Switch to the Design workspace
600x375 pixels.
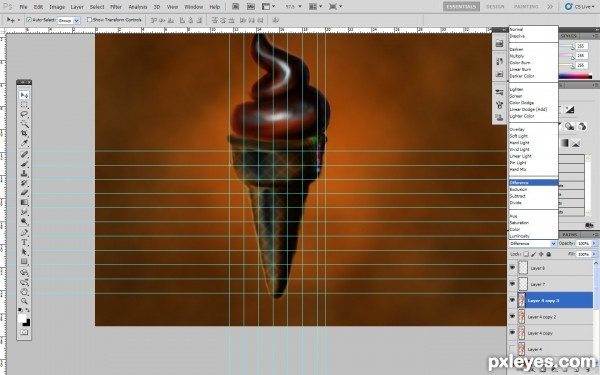pos(495,7)
